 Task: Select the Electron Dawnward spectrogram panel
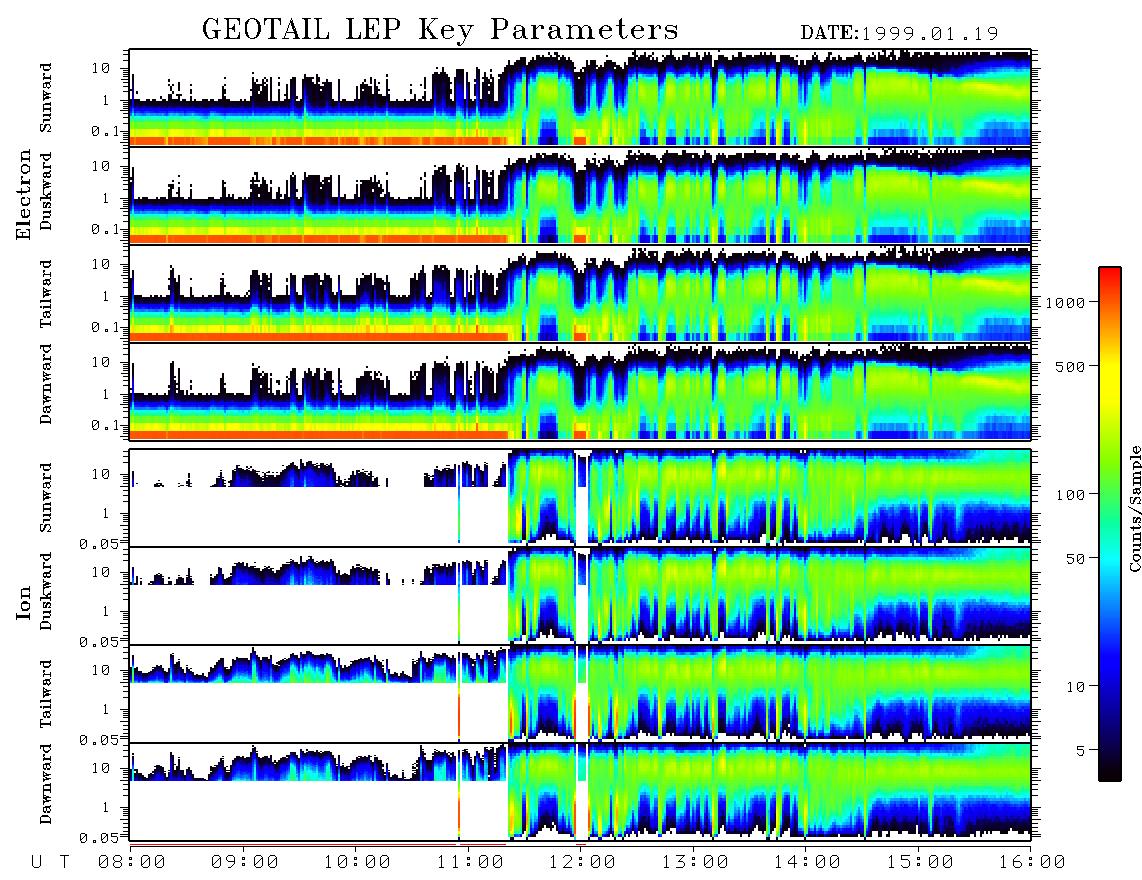coord(580,391)
